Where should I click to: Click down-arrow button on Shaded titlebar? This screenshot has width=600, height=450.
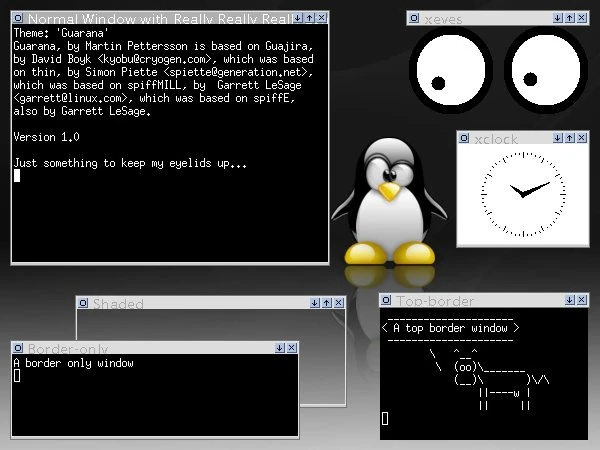[x=315, y=303]
